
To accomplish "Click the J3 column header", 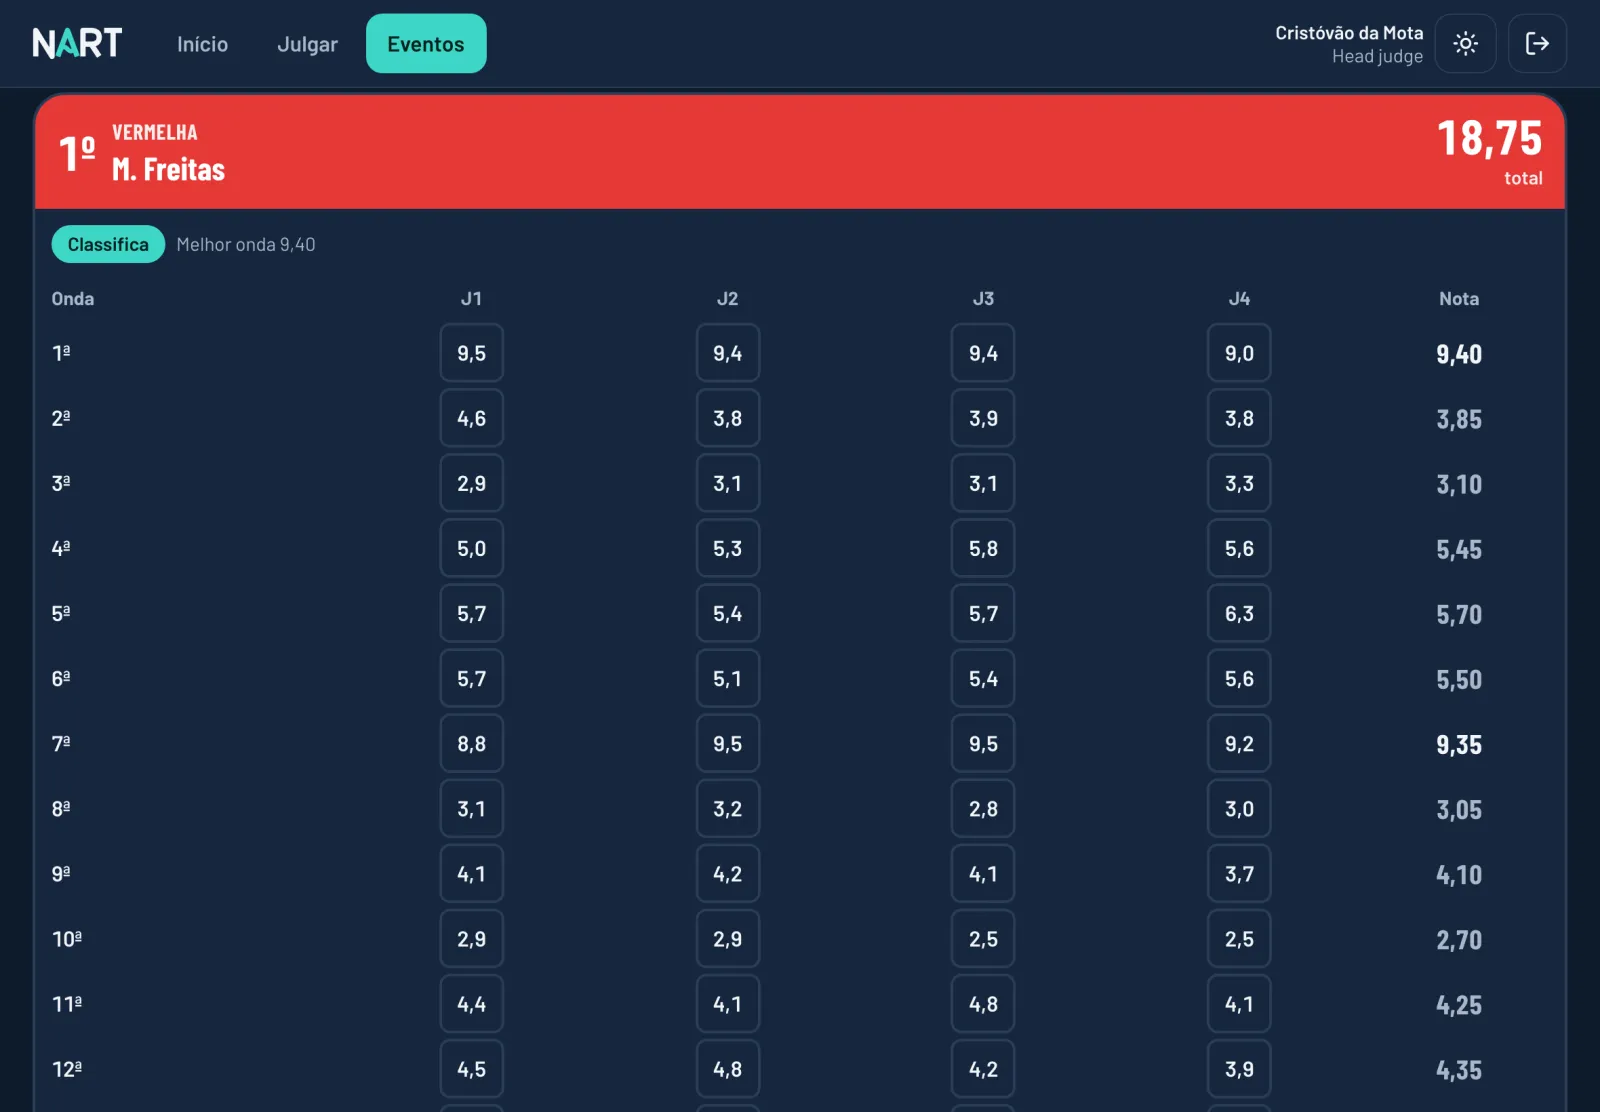I will coord(983,298).
